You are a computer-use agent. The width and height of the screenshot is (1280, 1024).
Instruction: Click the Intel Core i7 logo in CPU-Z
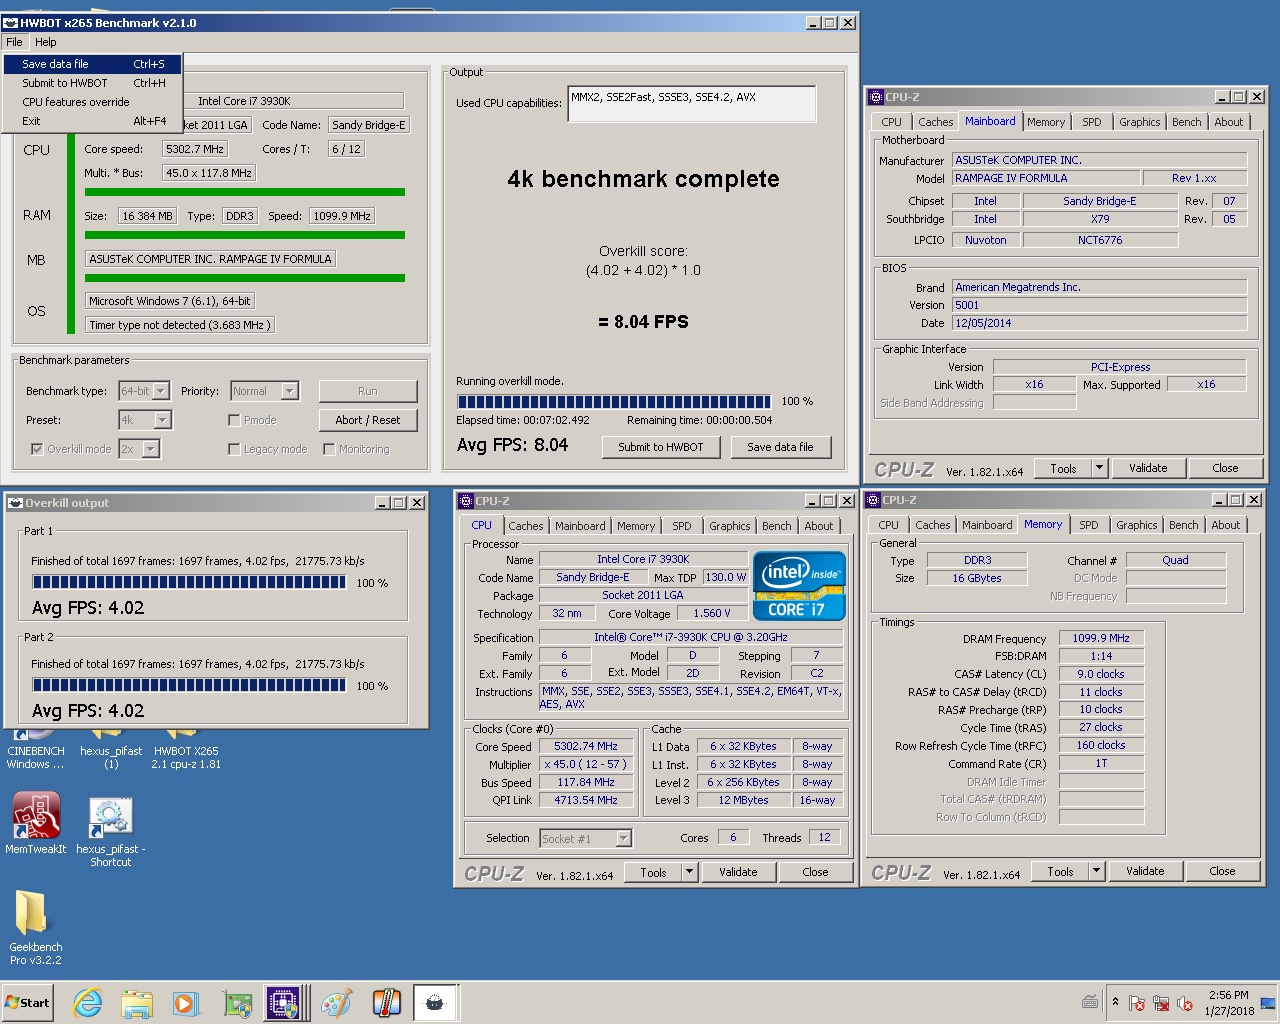pos(799,586)
